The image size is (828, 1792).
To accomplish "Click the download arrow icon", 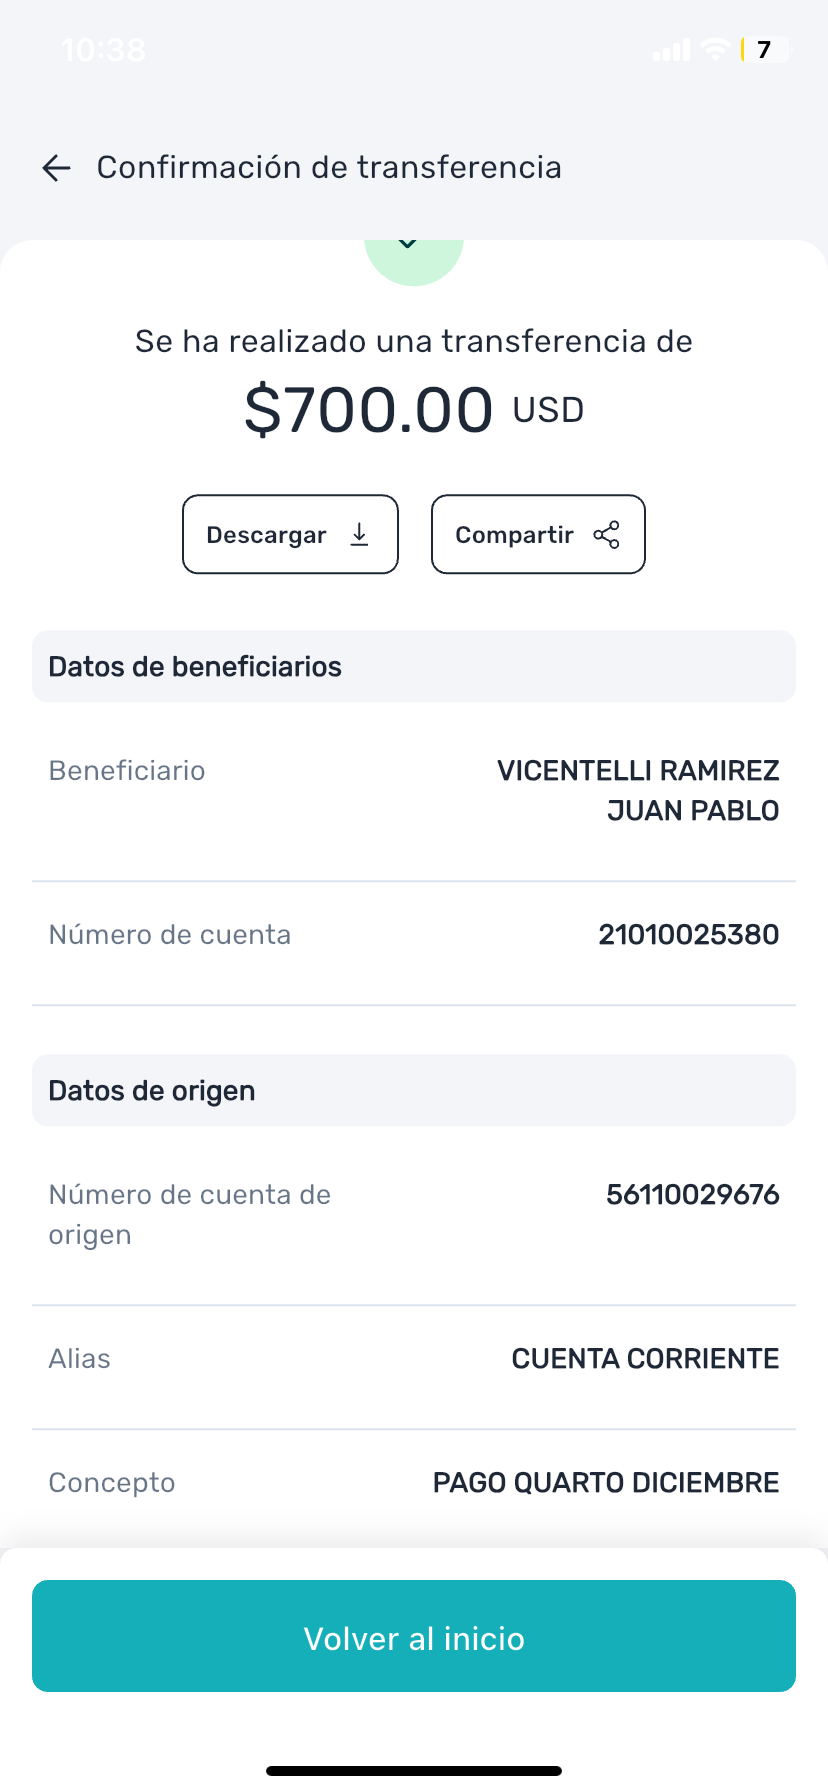I will coord(360,535).
